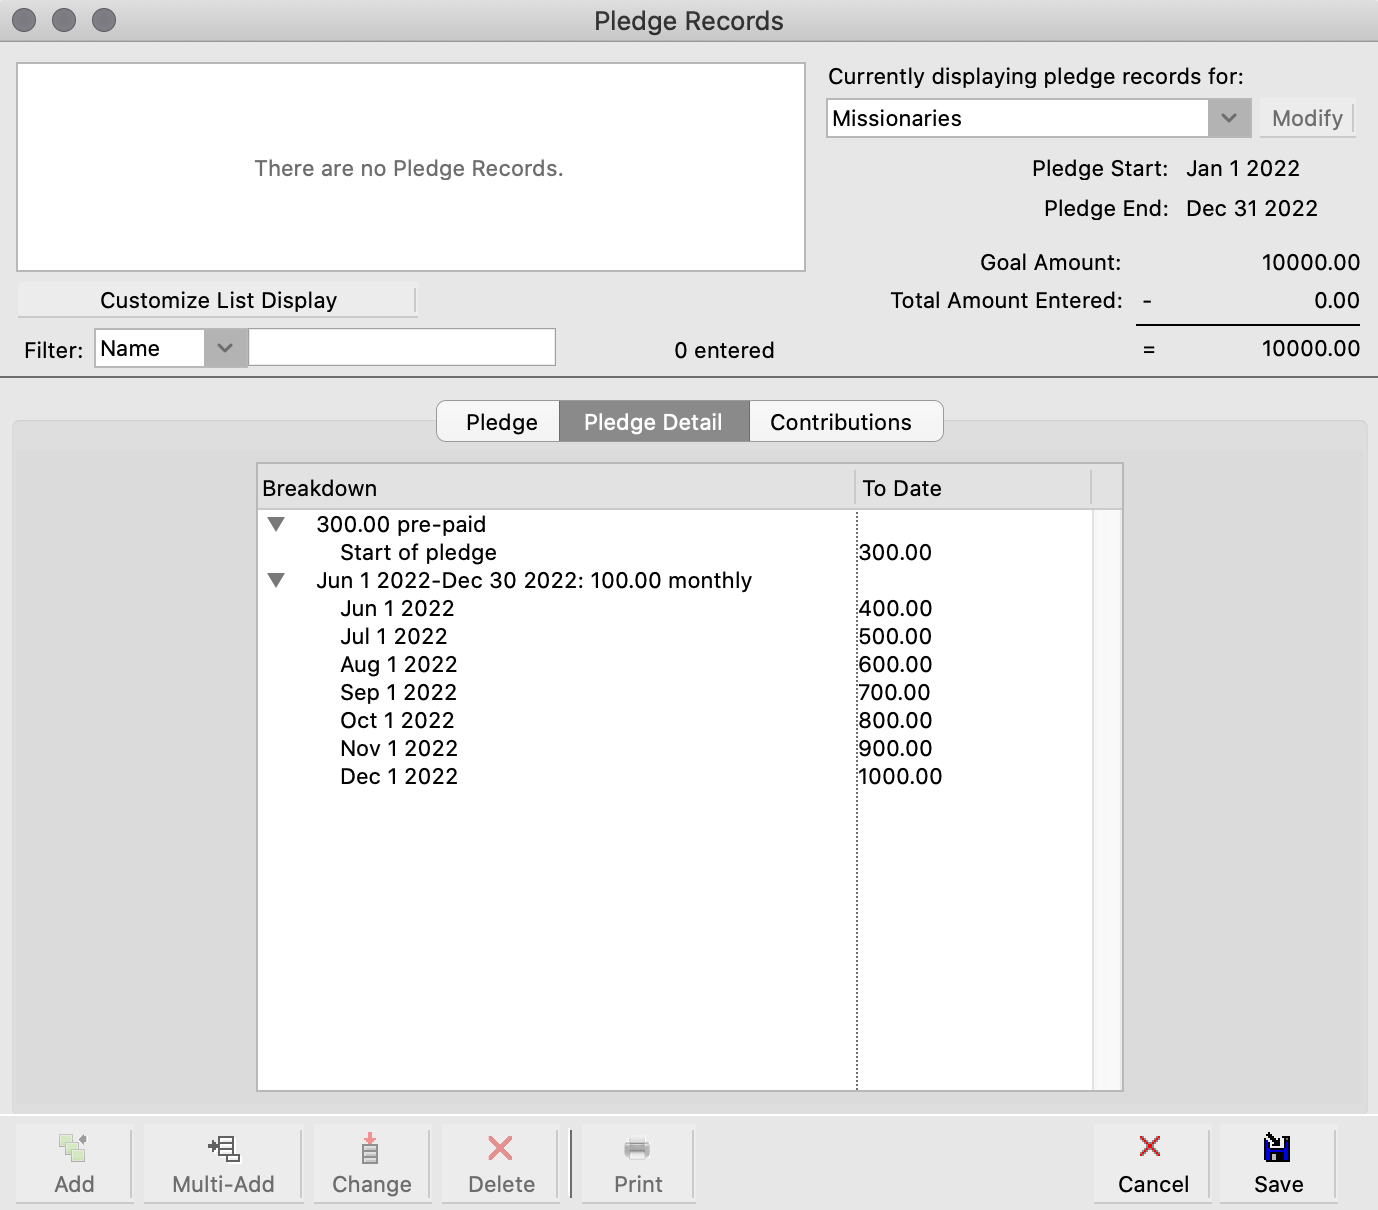
Task: Click the 500.00 to-date value
Action: click(x=896, y=636)
